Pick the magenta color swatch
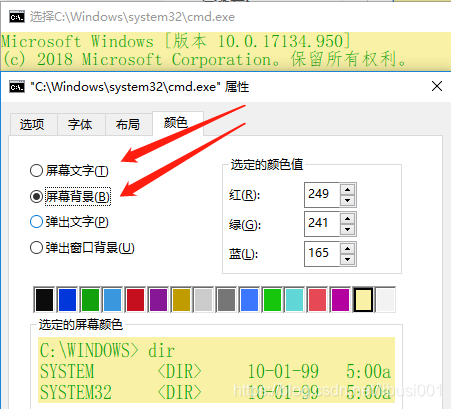Image resolution: width=451 pixels, height=409 pixels. click(x=340, y=300)
